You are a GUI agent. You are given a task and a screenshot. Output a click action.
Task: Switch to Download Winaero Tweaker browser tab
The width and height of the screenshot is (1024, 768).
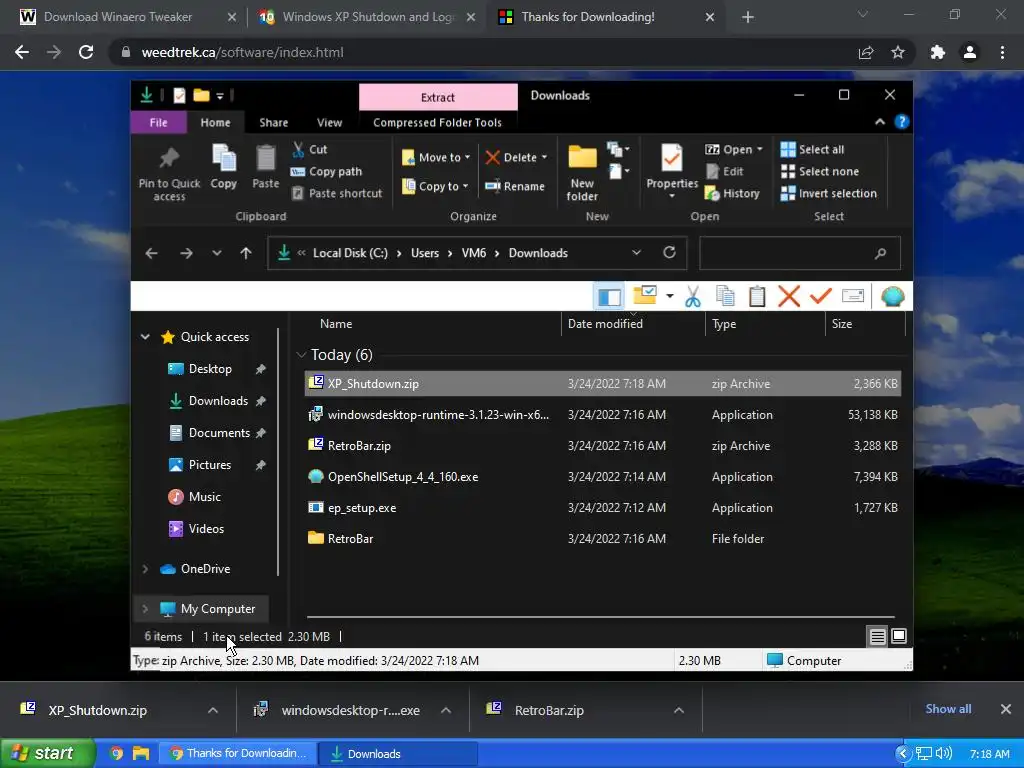(120, 17)
